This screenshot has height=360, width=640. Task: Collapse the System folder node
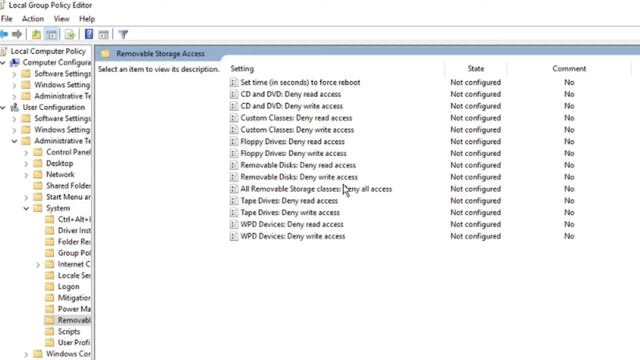click(x=26, y=209)
